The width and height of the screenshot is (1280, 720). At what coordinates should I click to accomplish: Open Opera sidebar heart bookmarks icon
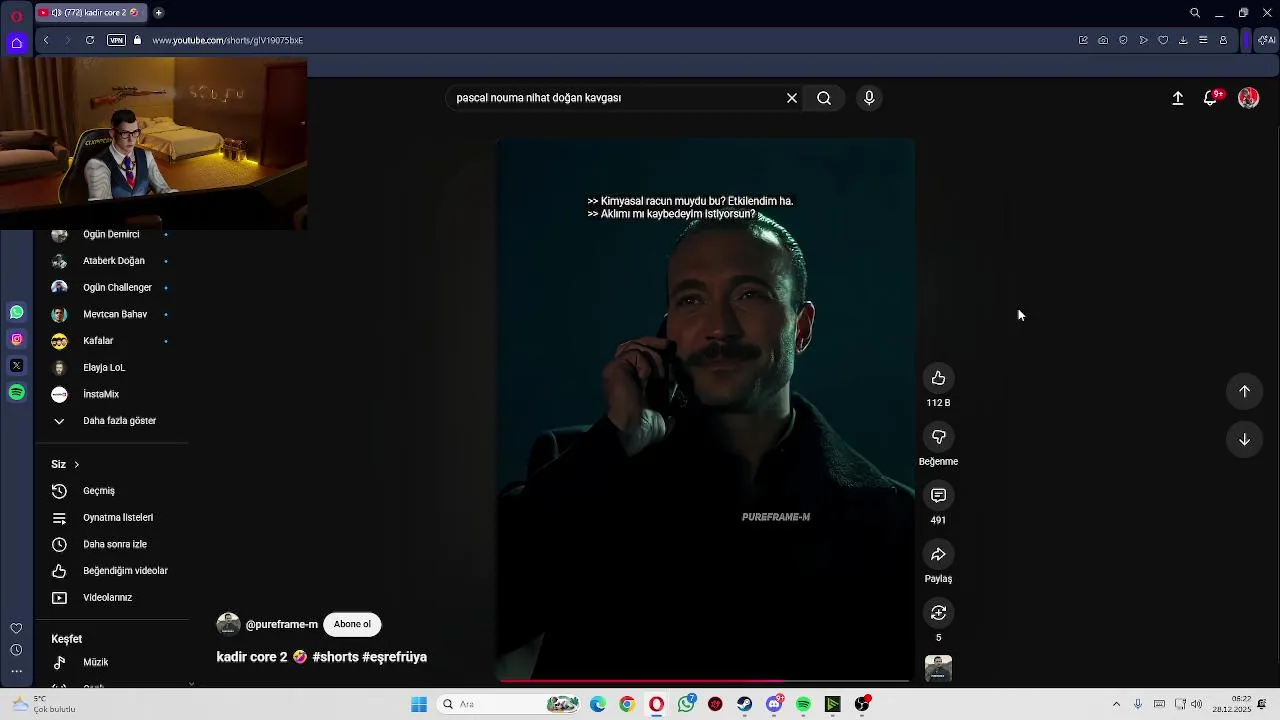[x=16, y=628]
